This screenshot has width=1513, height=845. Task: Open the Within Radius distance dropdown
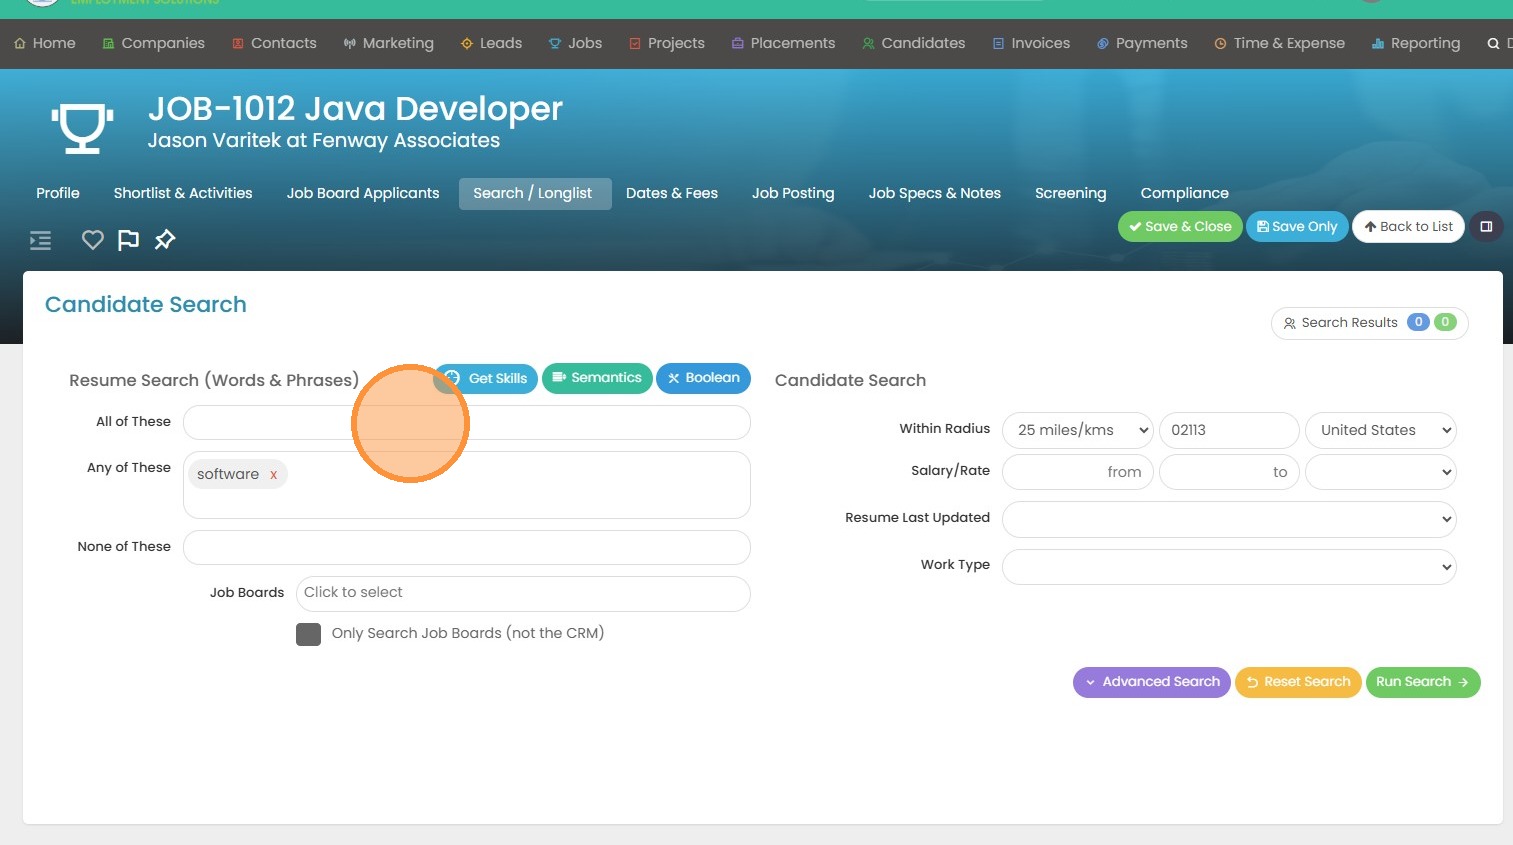(x=1077, y=430)
